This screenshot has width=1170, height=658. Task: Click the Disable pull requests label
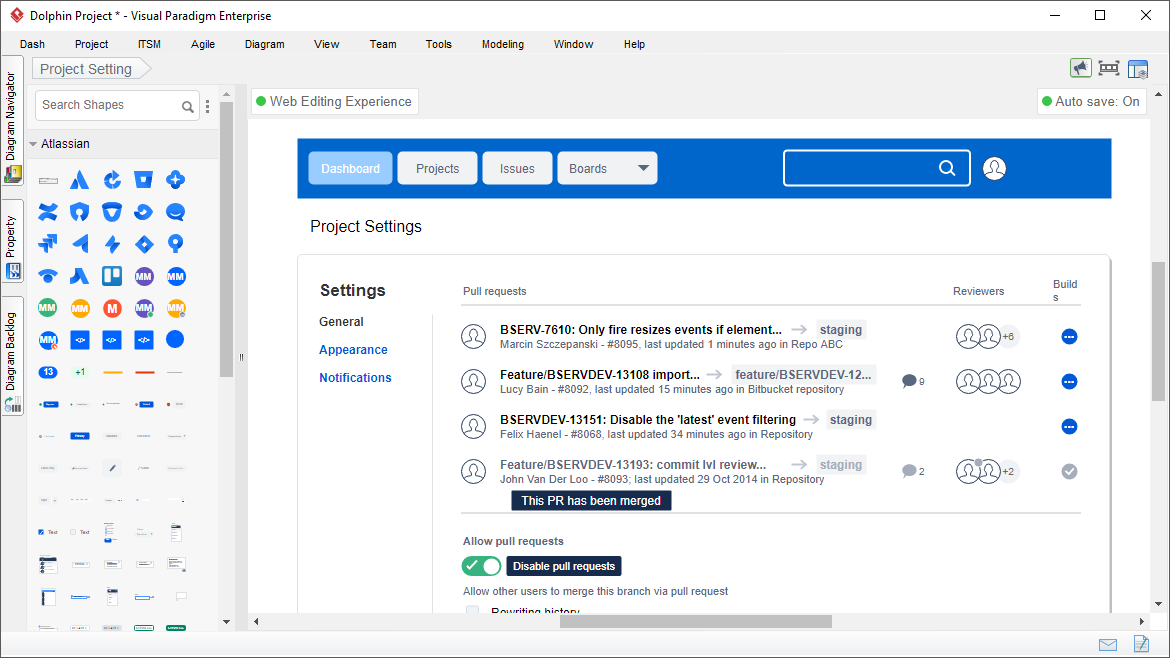[x=564, y=566]
